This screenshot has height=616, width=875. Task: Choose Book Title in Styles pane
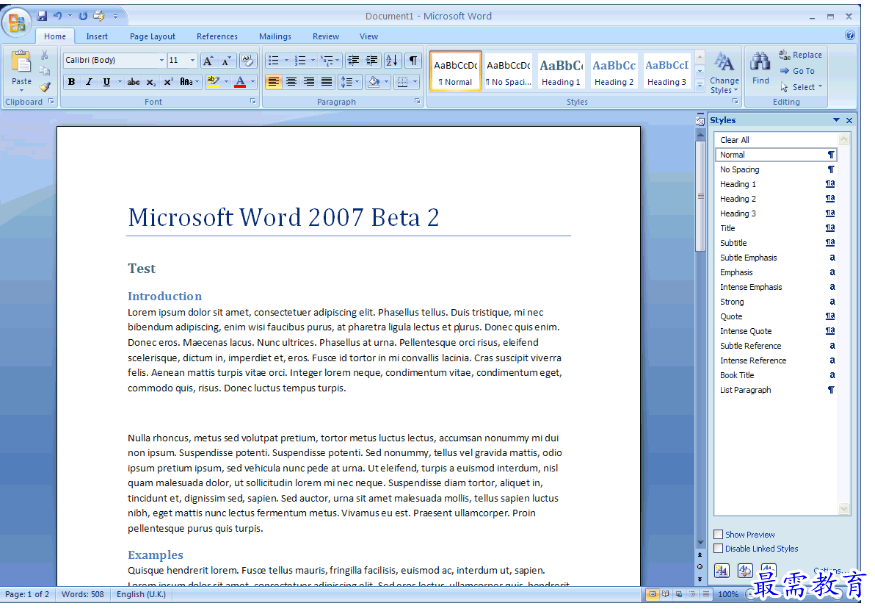[x=776, y=376]
